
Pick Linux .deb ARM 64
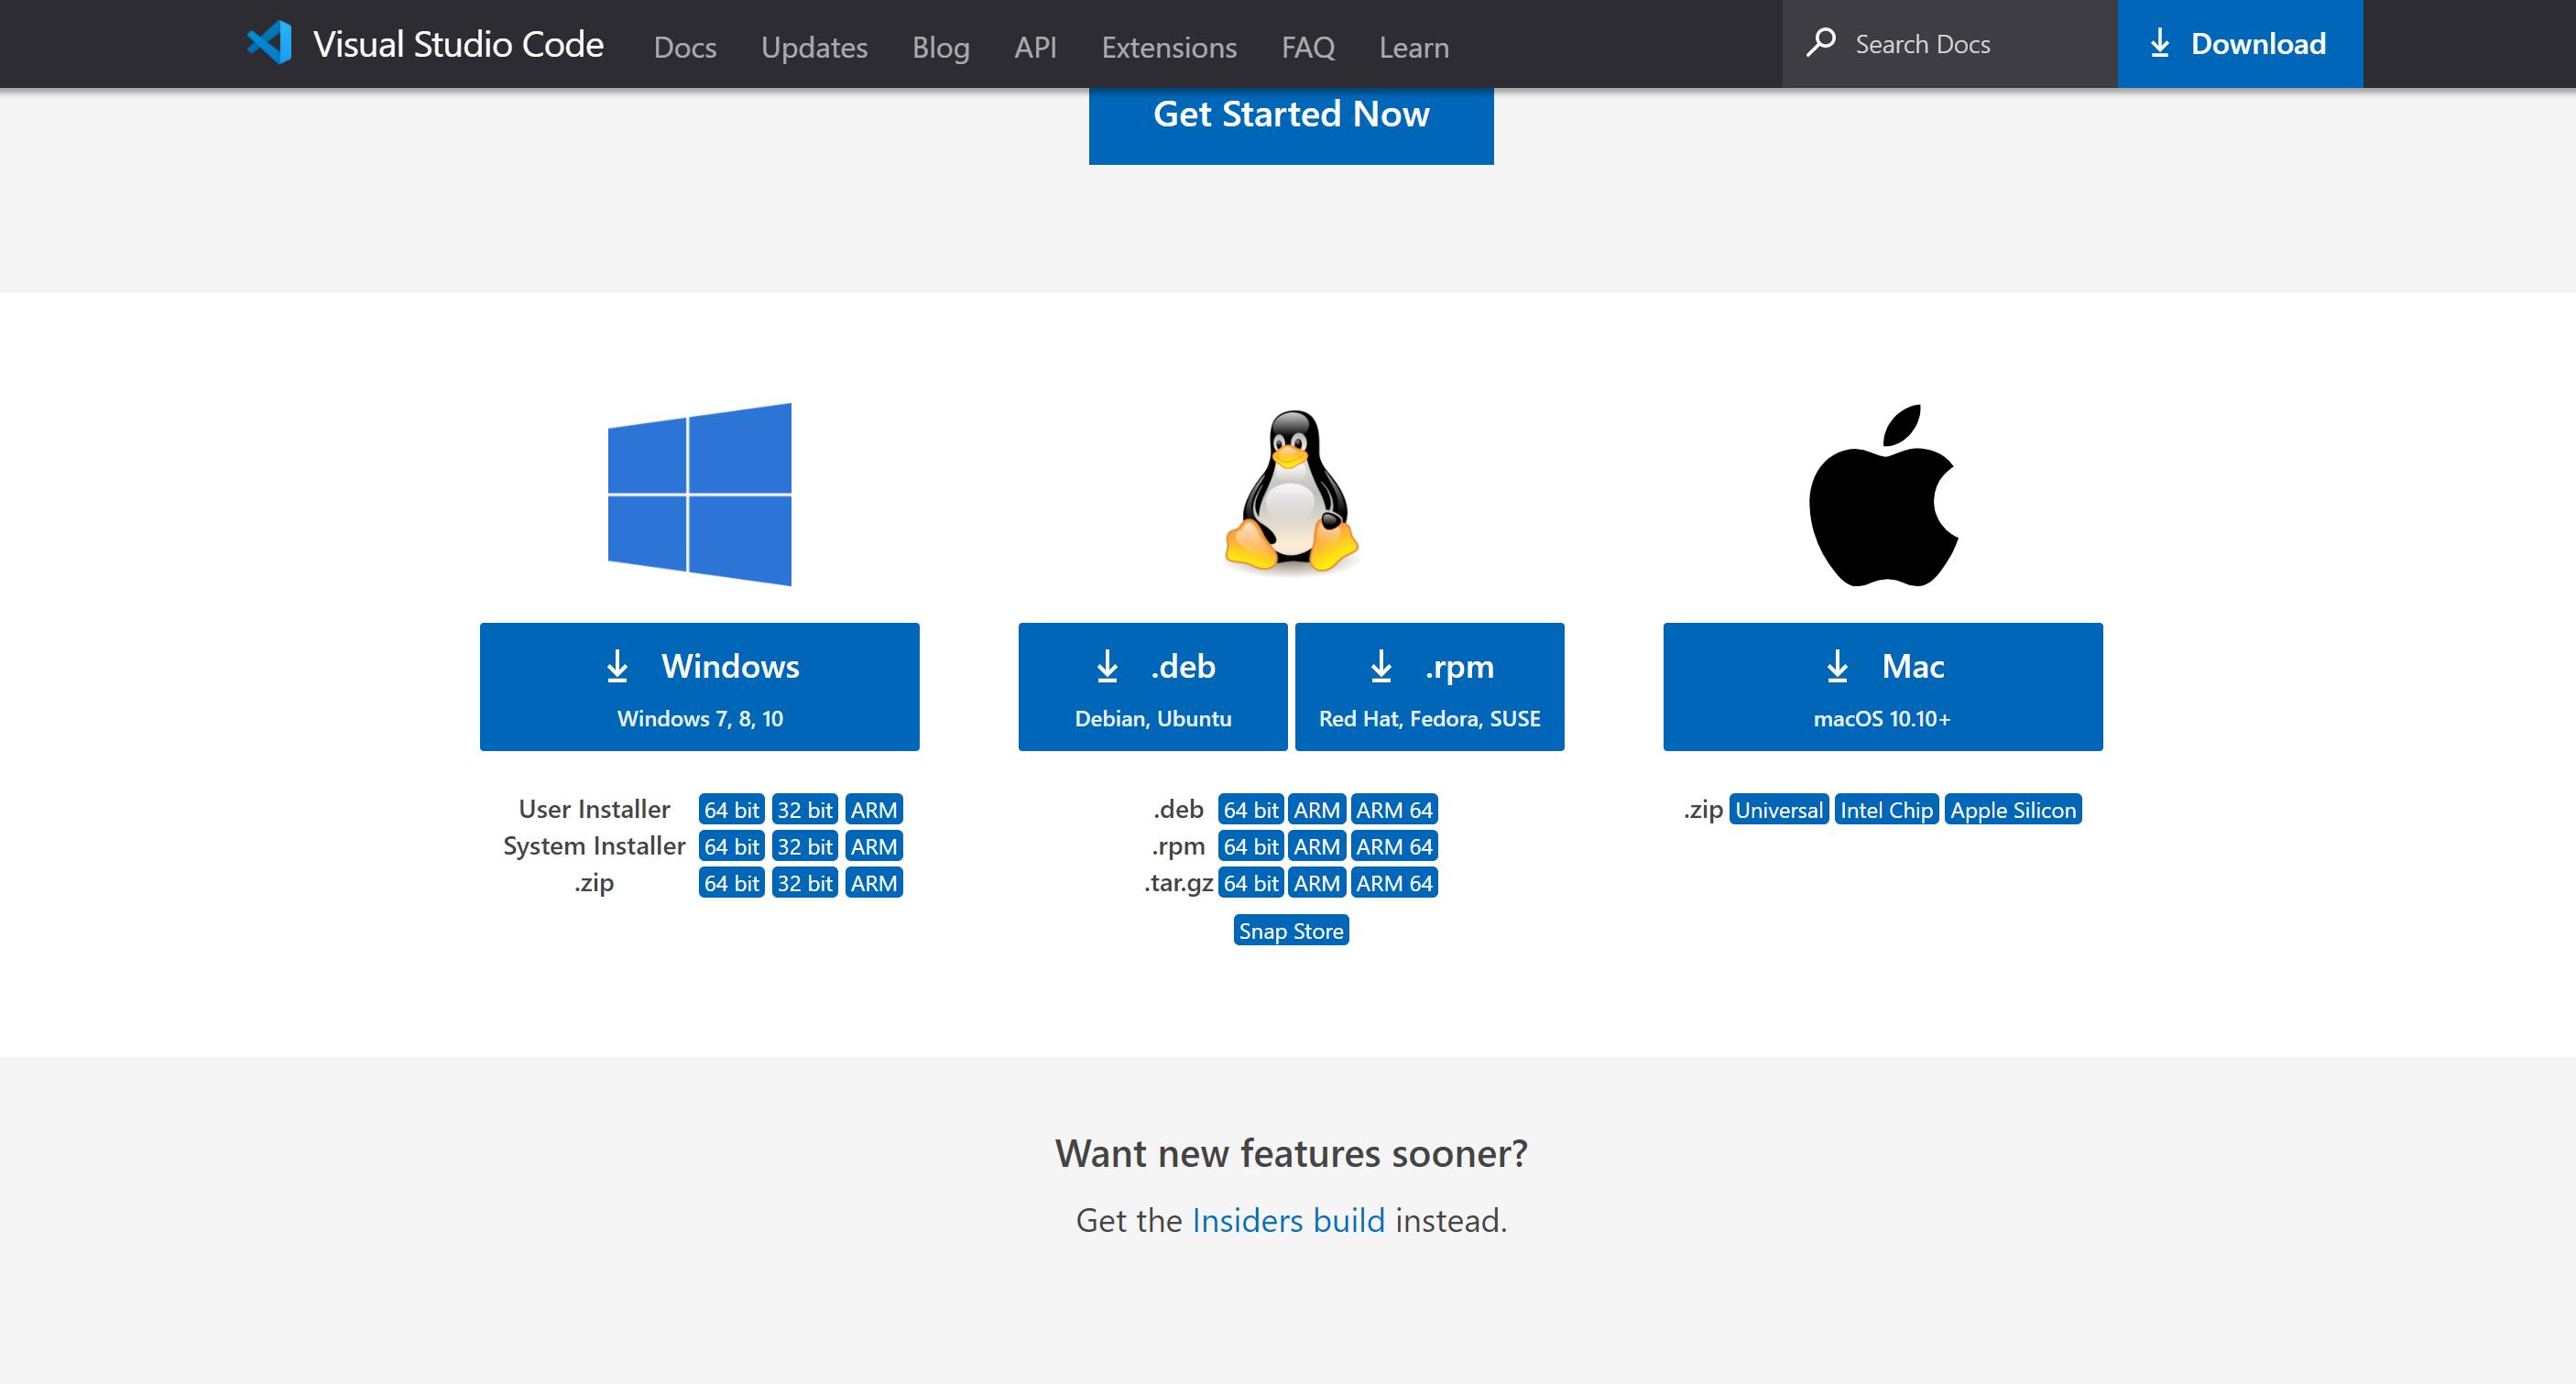click(x=1394, y=809)
